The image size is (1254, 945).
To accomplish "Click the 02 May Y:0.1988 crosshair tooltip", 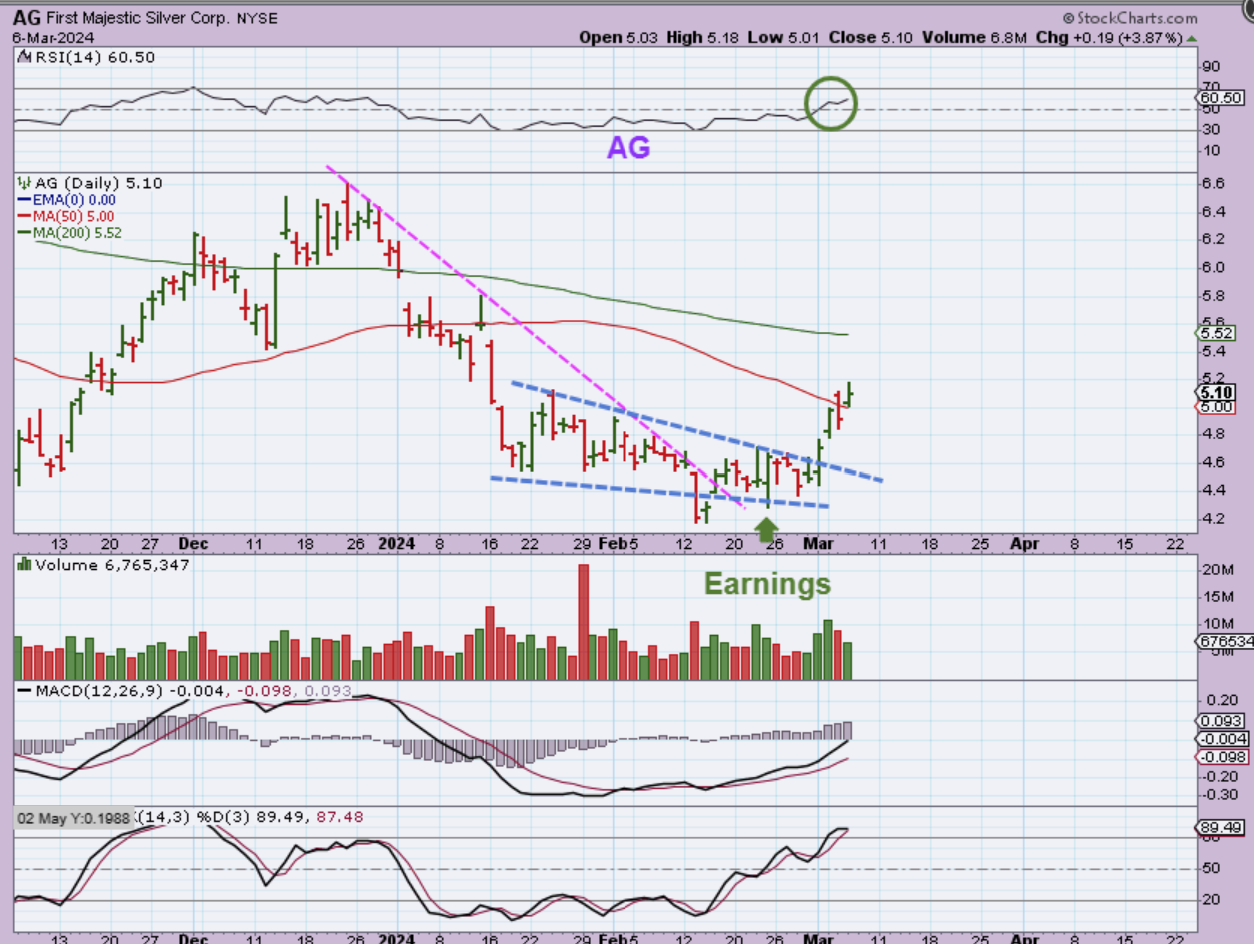I will coord(76,818).
